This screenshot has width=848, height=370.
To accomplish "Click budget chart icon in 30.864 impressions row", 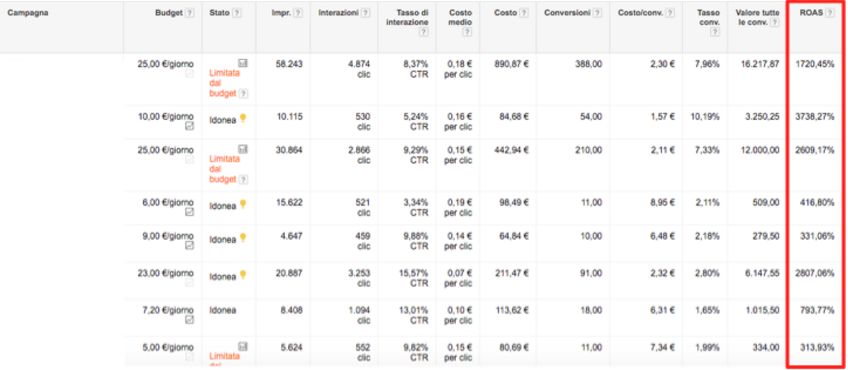I will [243, 149].
